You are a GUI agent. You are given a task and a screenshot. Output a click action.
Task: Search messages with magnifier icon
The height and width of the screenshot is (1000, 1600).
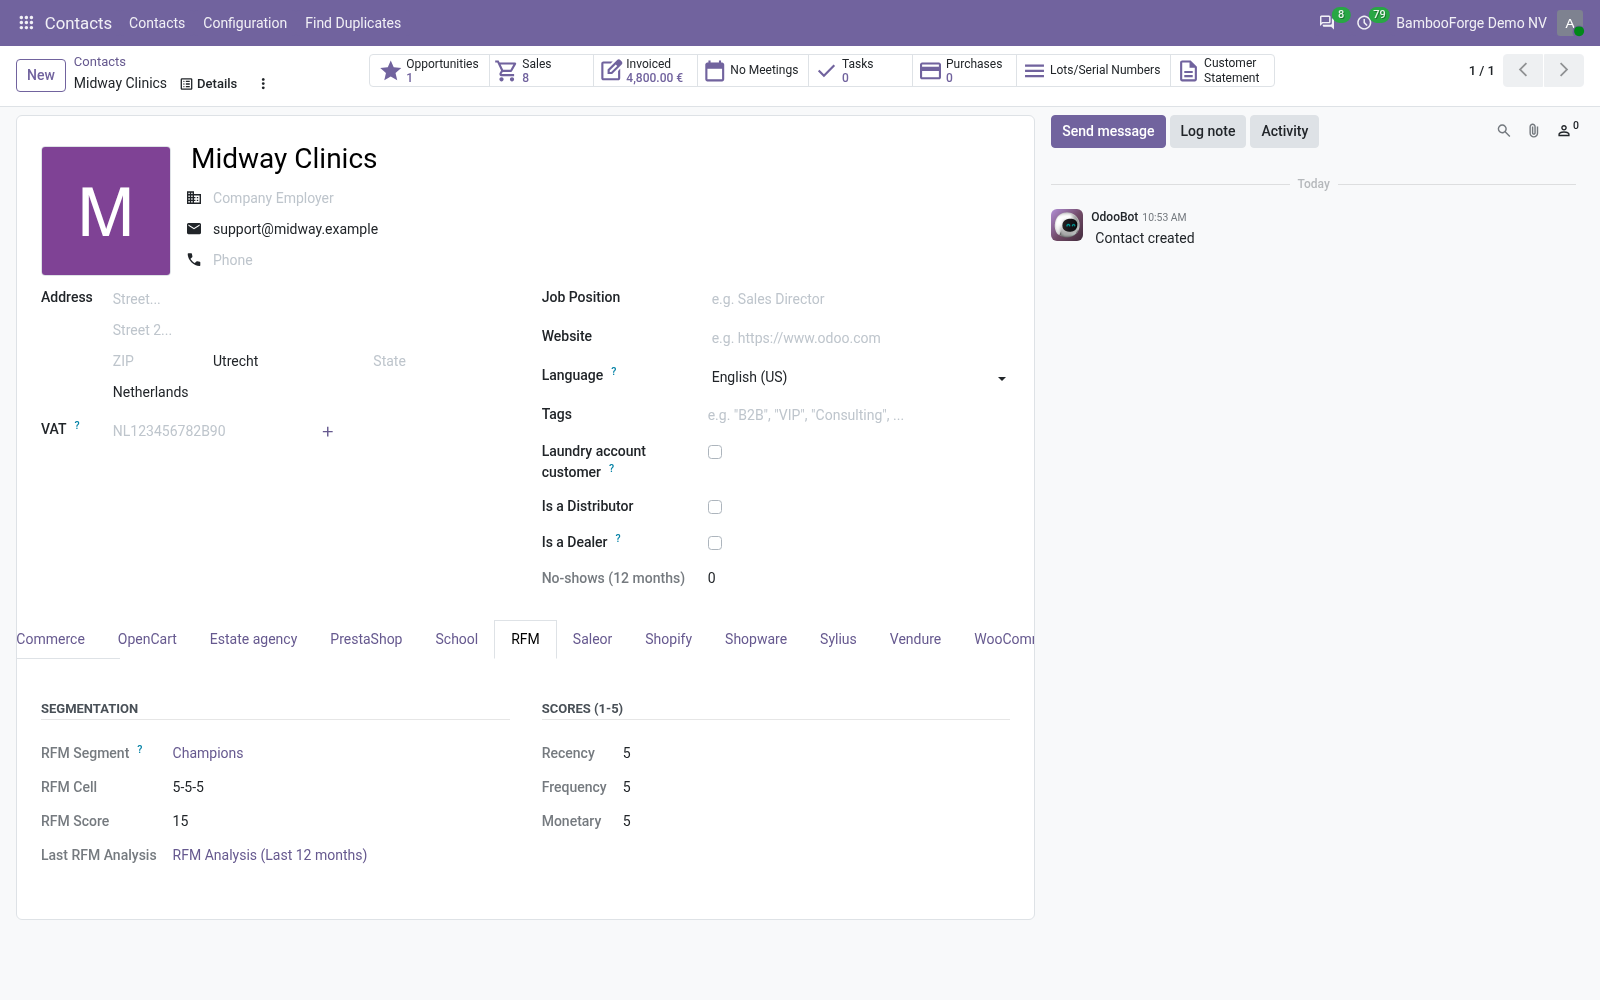(x=1503, y=131)
